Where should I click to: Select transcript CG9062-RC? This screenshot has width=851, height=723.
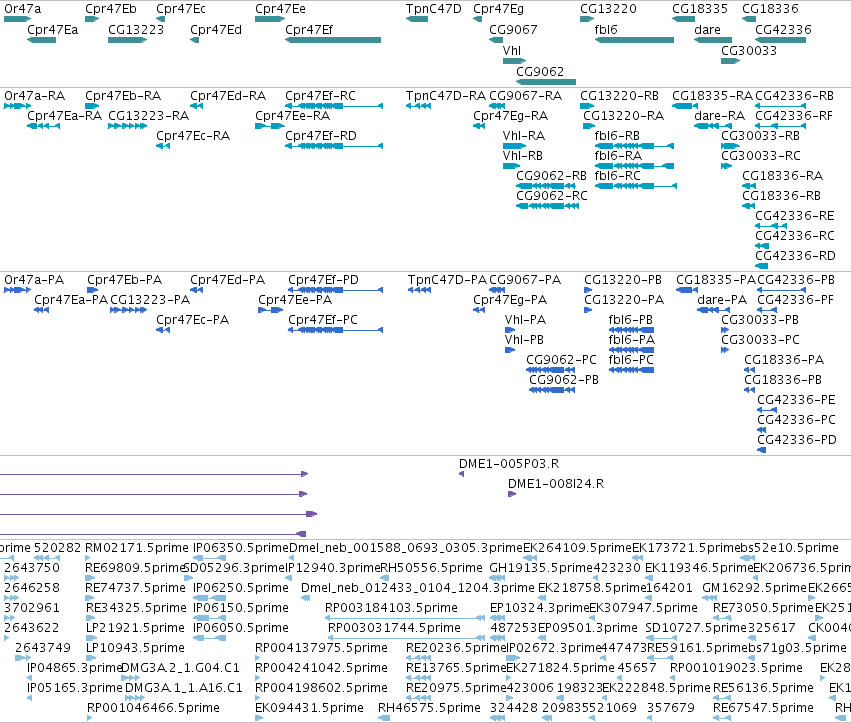pos(548,206)
